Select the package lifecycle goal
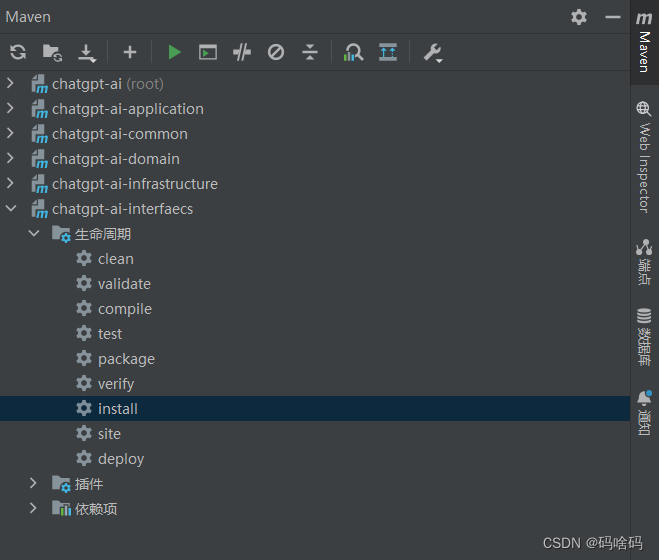The height and width of the screenshot is (560, 659). pos(126,359)
